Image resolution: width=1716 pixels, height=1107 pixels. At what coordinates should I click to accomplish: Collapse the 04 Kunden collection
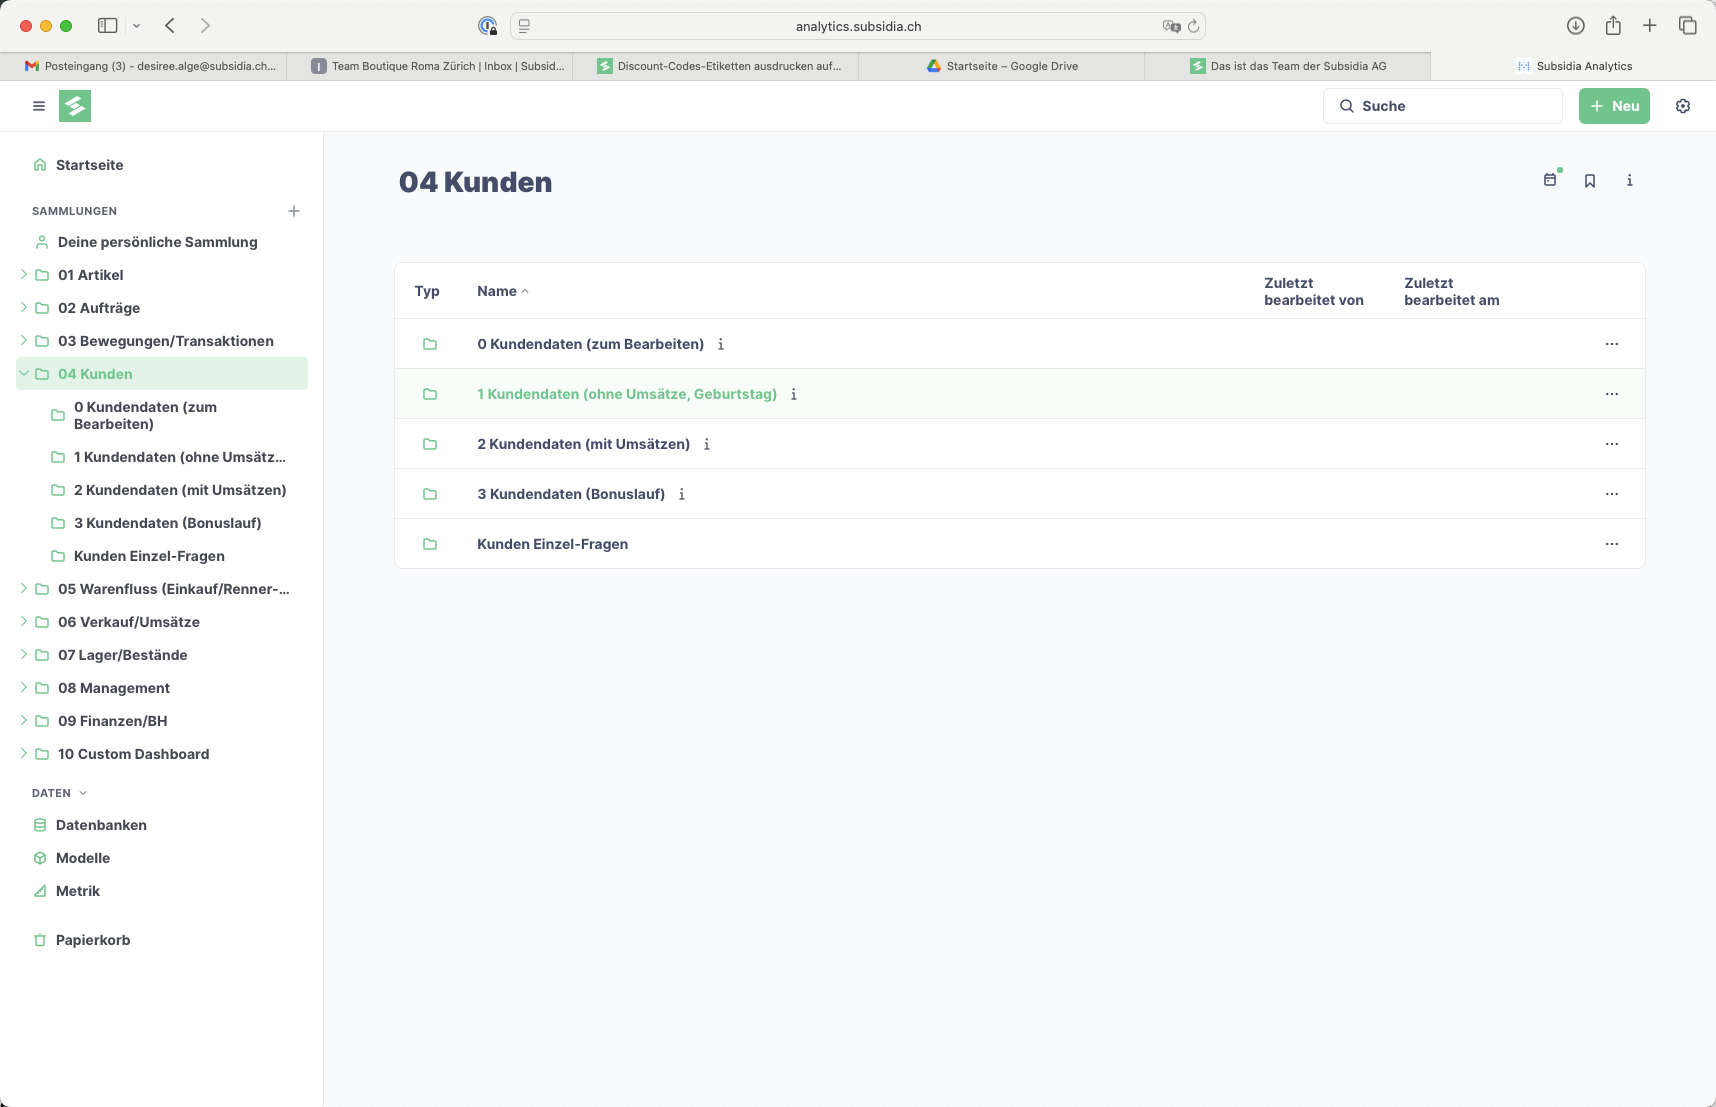pyautogui.click(x=24, y=373)
